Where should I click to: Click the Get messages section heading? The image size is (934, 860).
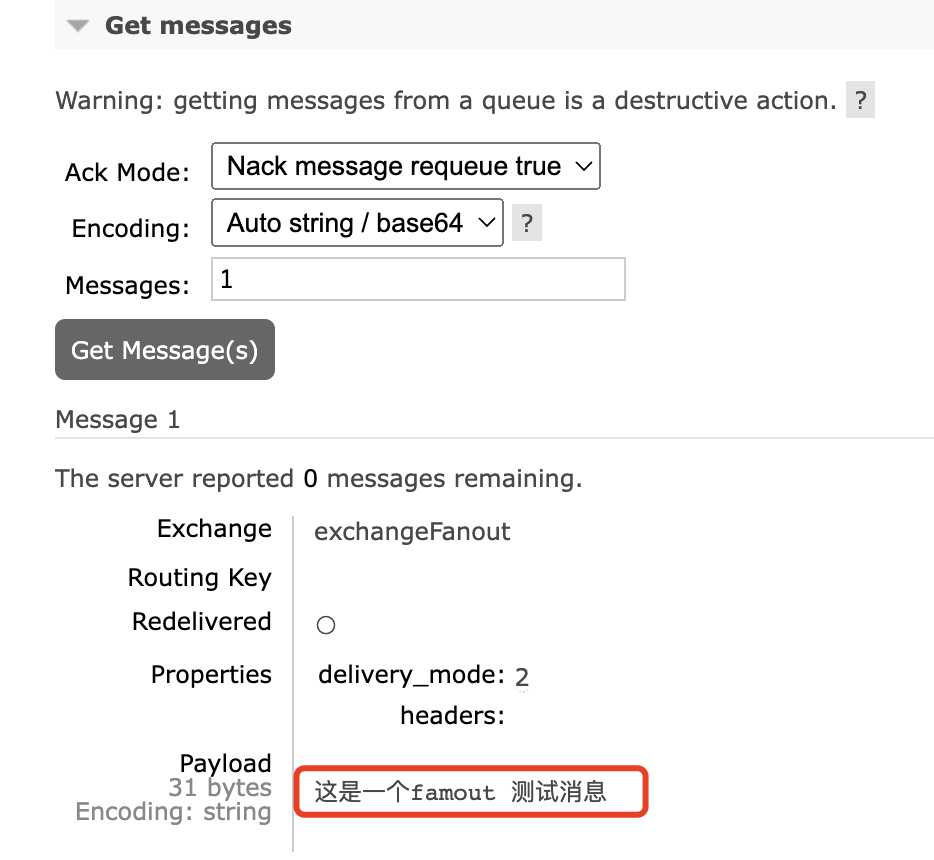(x=198, y=26)
